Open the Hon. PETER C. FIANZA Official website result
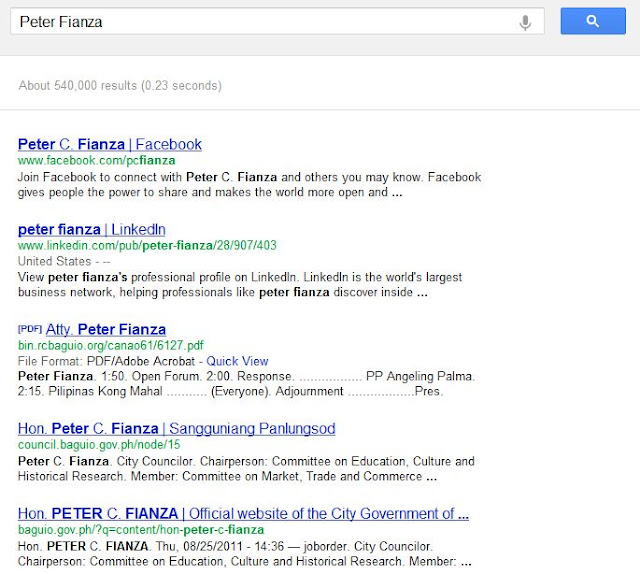This screenshot has width=640, height=574. (243, 513)
